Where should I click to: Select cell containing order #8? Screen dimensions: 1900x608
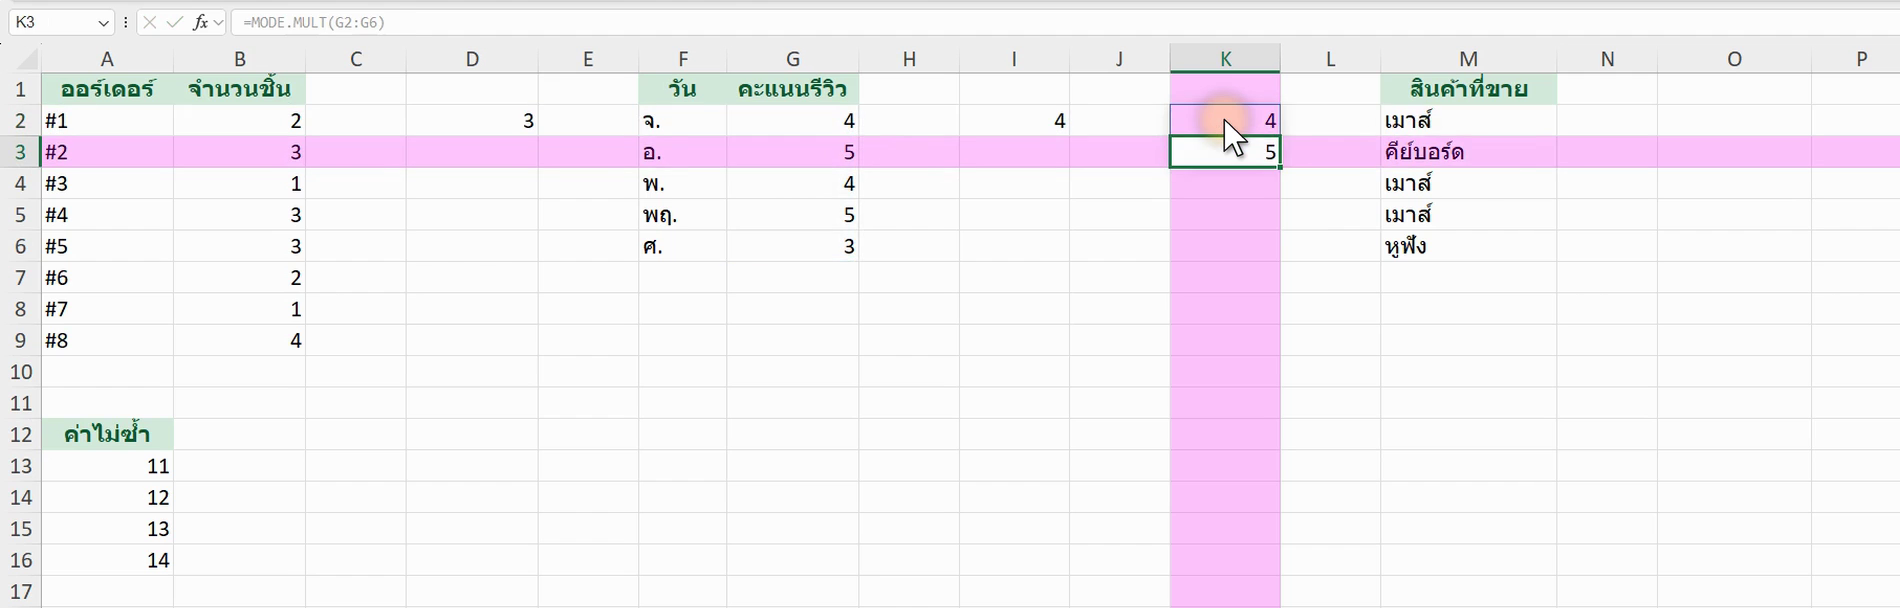(x=107, y=341)
